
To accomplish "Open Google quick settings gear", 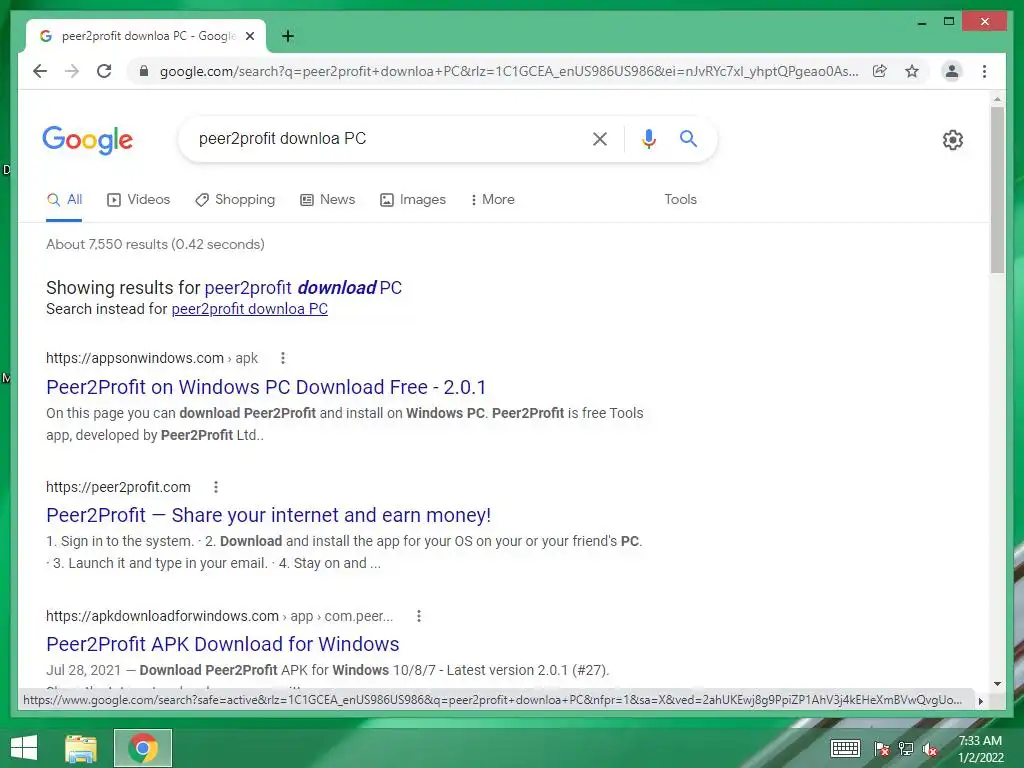I will (953, 140).
